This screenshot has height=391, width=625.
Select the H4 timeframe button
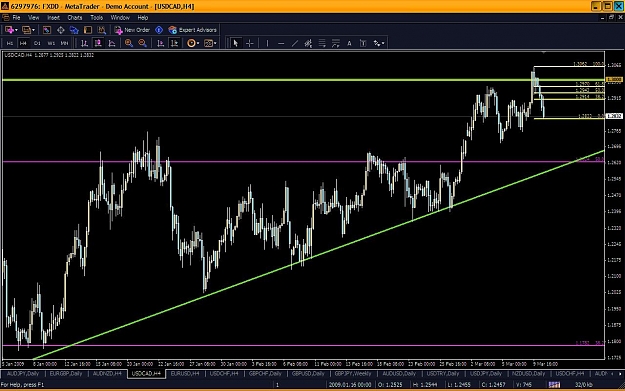[x=23, y=43]
